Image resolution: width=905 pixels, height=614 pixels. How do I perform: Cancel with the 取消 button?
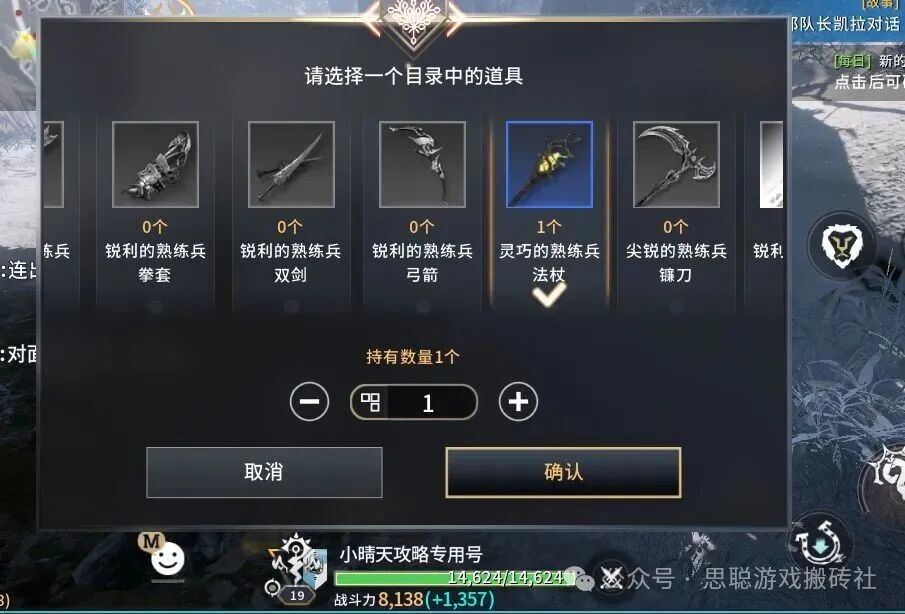pos(264,472)
